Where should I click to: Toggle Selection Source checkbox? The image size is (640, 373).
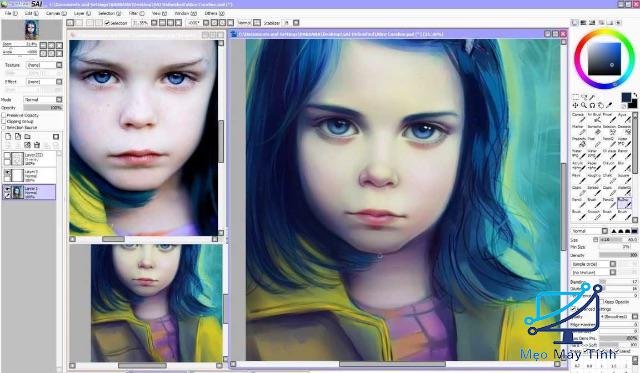(x=4, y=127)
